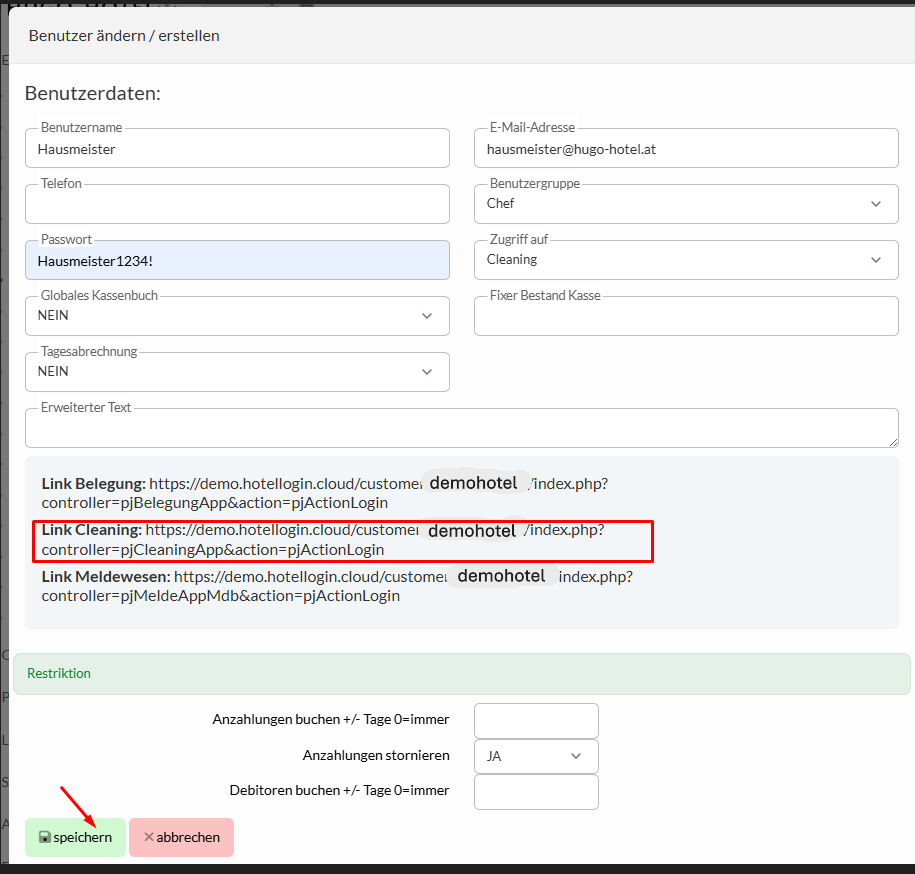Image resolution: width=915 pixels, height=874 pixels.
Task: Click the Erweiterter Text textarea
Action: coord(461,428)
